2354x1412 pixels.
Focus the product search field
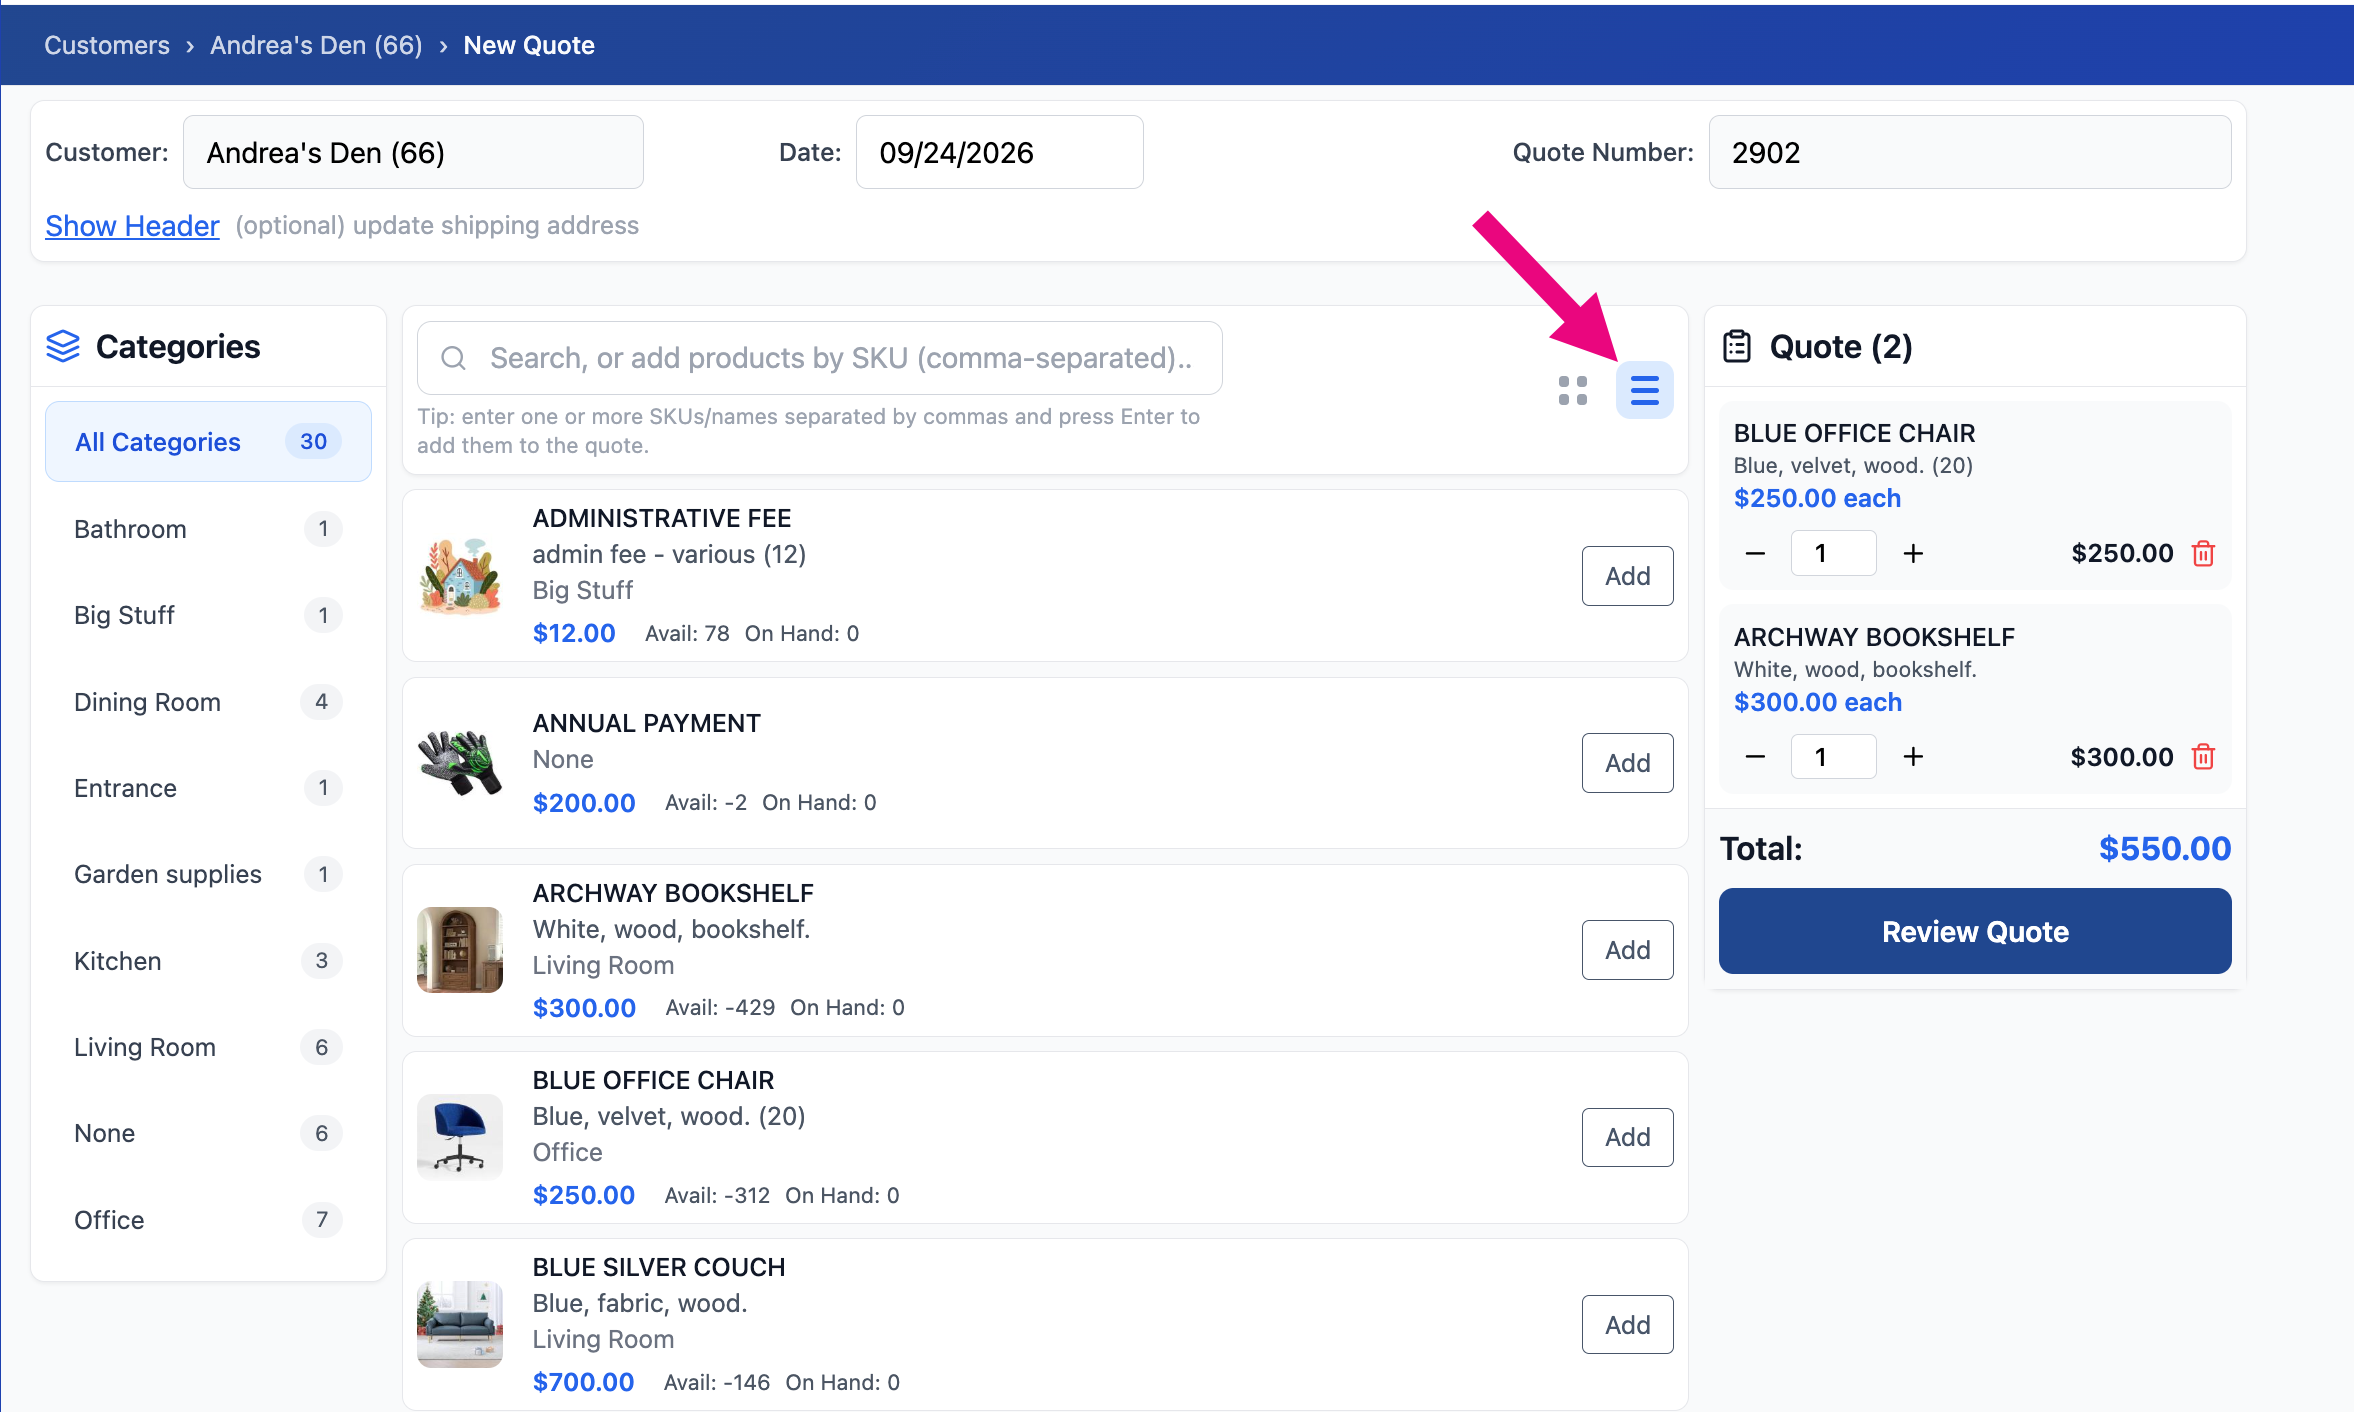(x=820, y=358)
